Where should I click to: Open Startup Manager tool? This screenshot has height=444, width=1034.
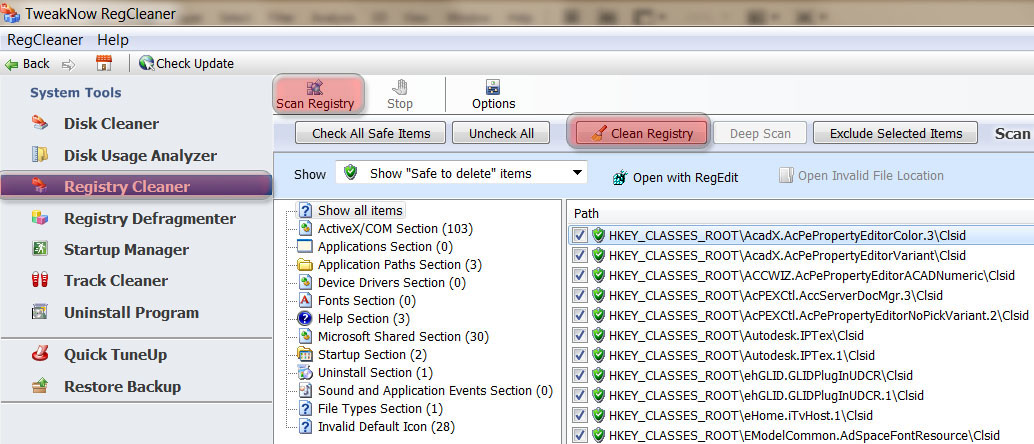[125, 250]
